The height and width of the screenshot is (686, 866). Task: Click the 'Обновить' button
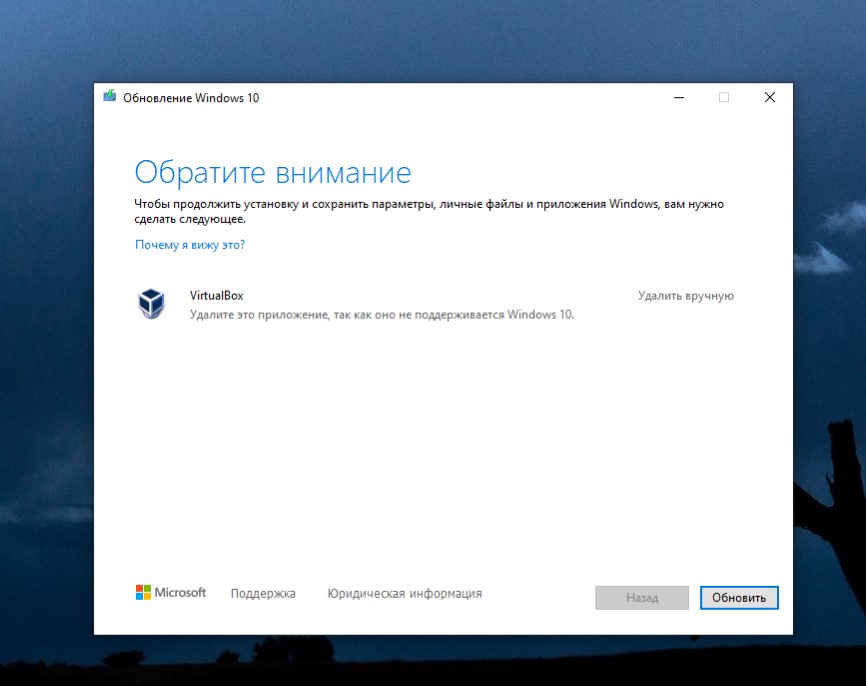(739, 598)
